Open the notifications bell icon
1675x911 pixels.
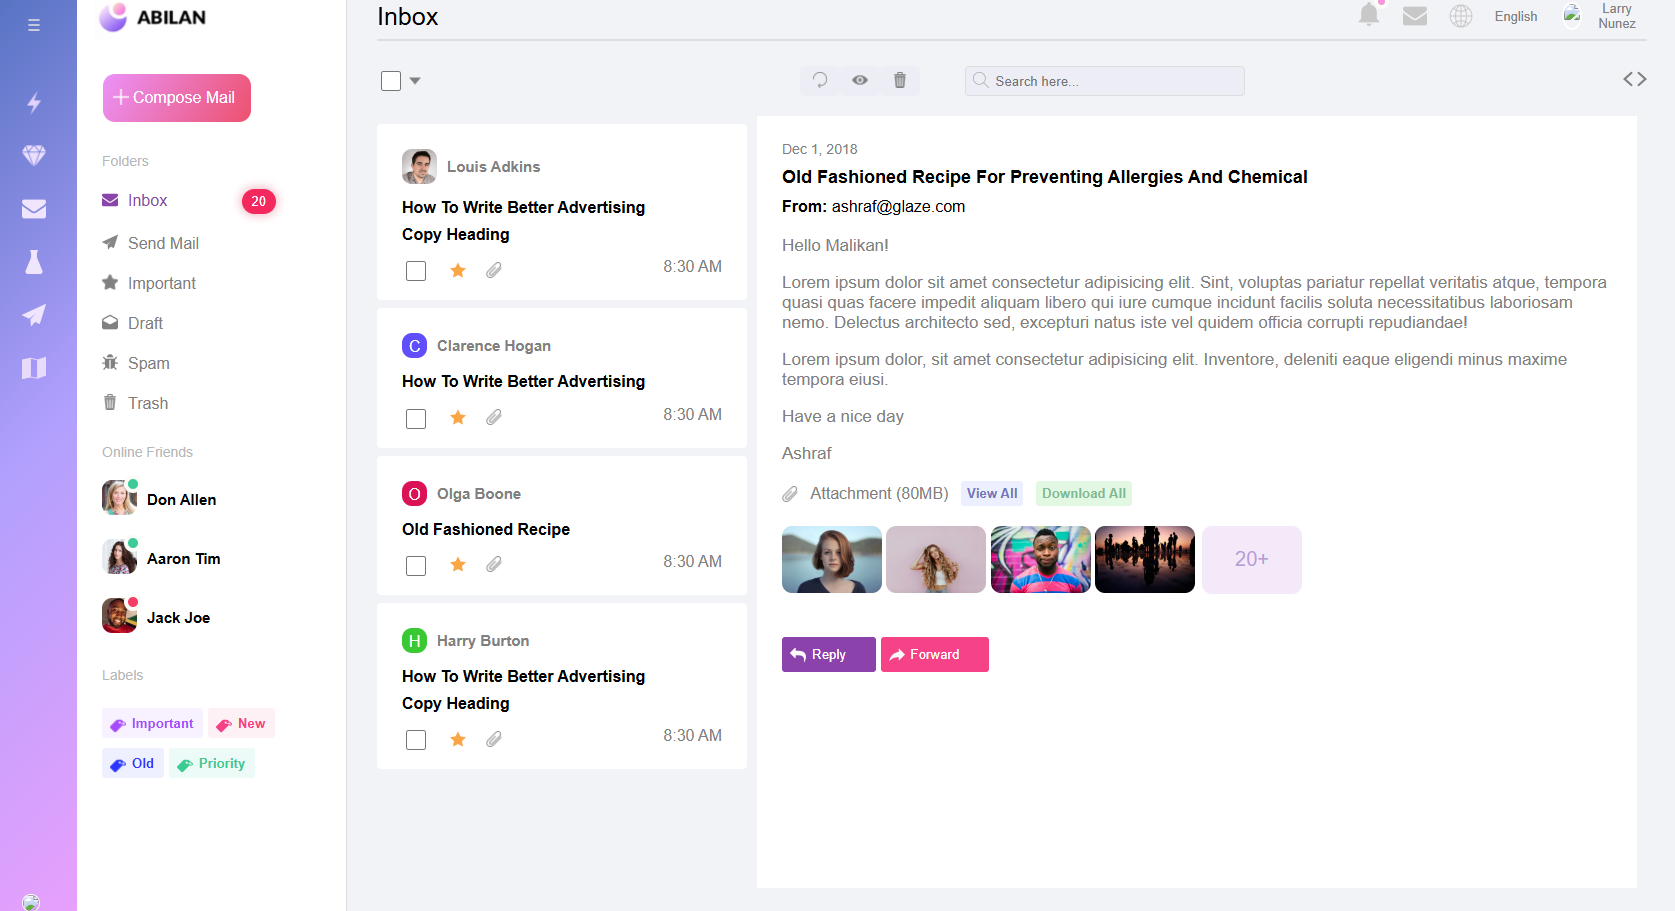[1369, 15]
